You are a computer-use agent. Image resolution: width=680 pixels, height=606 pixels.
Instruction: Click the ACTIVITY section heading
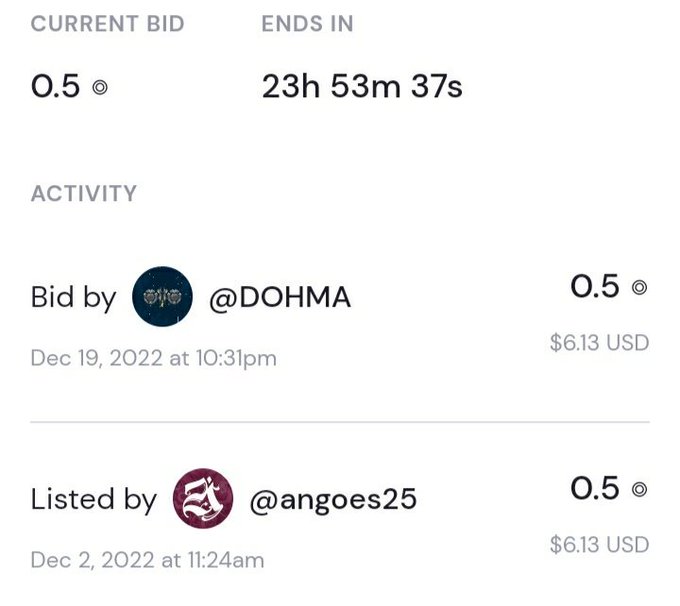coord(84,193)
